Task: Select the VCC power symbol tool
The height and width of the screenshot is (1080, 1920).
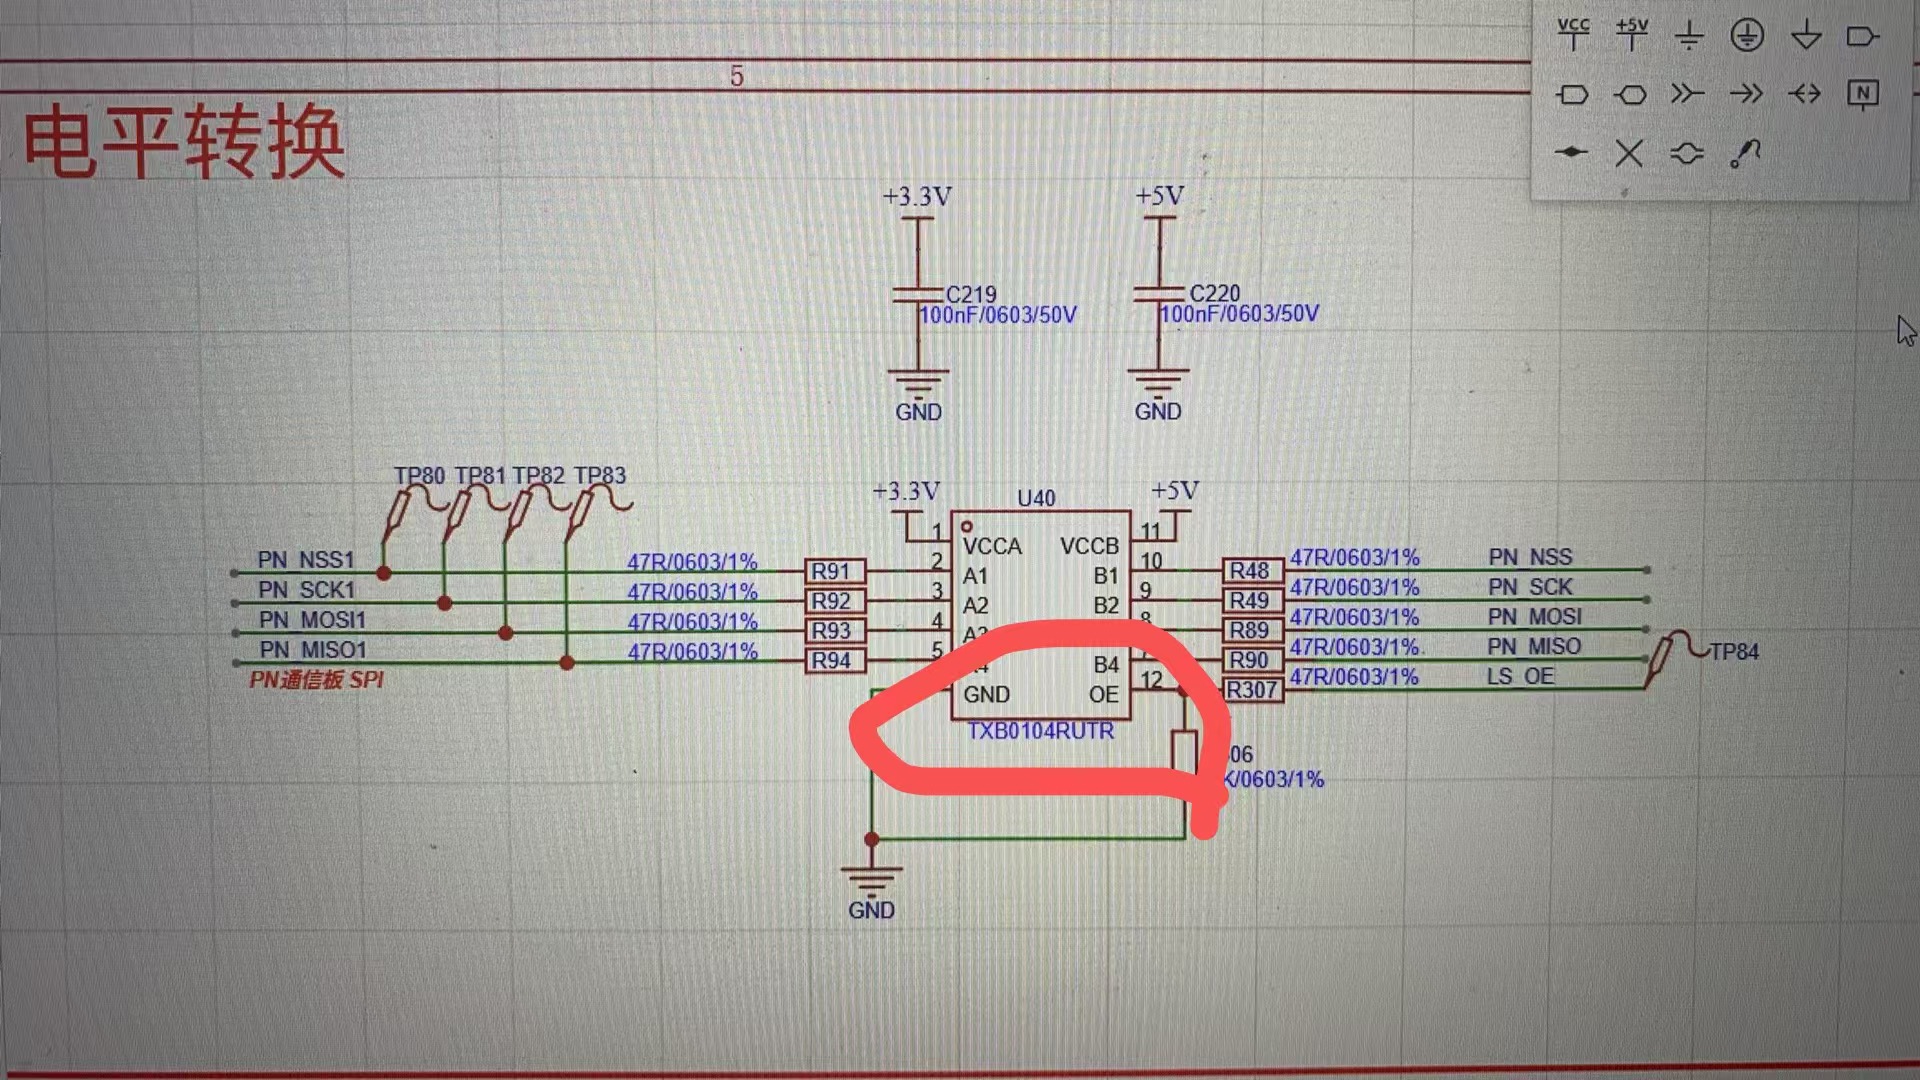Action: point(1573,35)
